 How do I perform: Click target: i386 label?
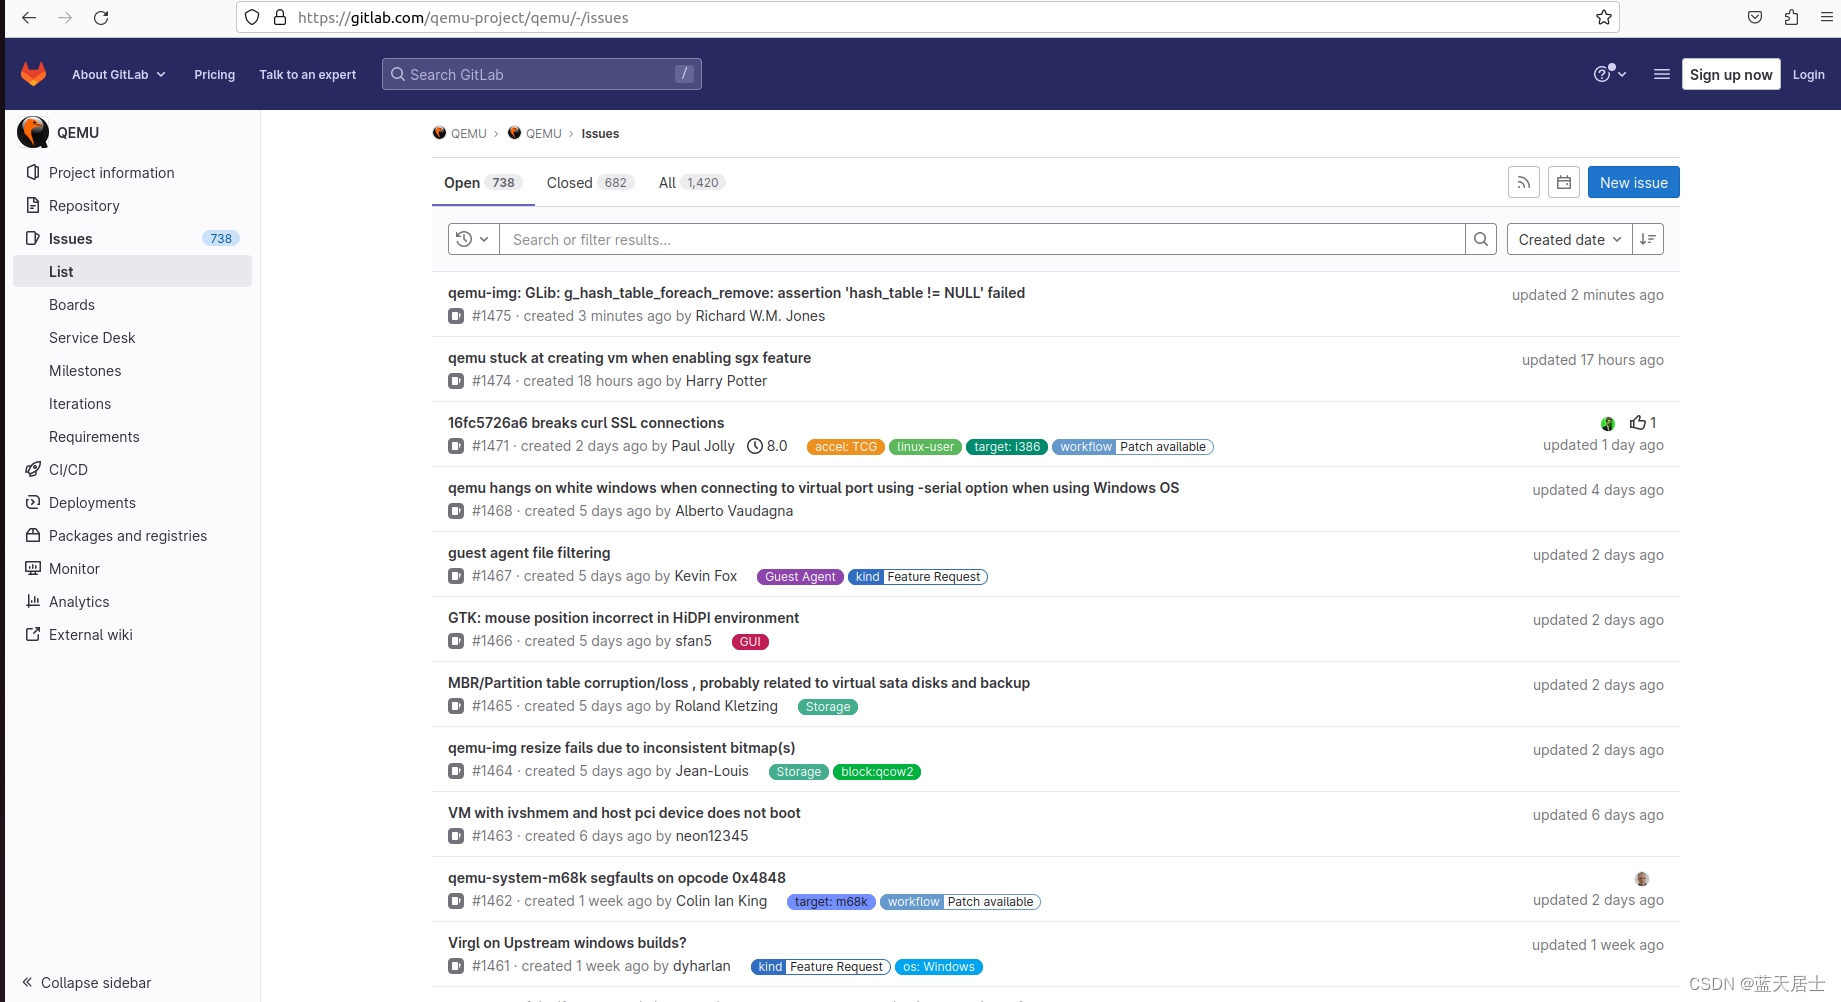tap(1007, 447)
